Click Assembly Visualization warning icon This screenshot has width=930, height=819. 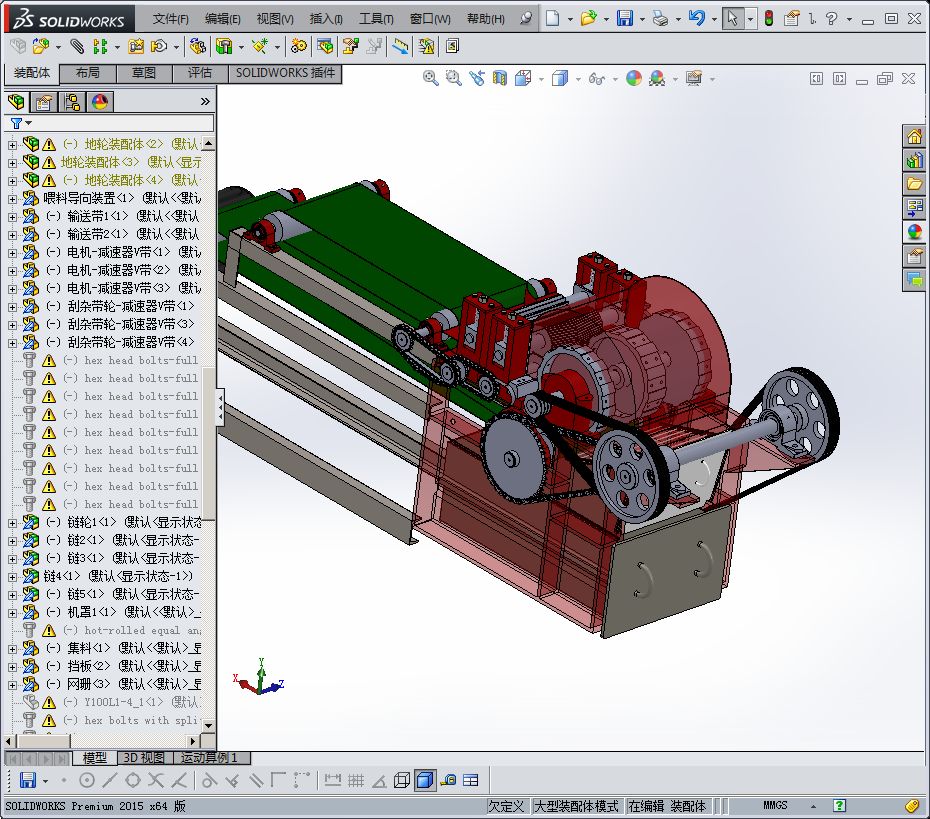426,46
